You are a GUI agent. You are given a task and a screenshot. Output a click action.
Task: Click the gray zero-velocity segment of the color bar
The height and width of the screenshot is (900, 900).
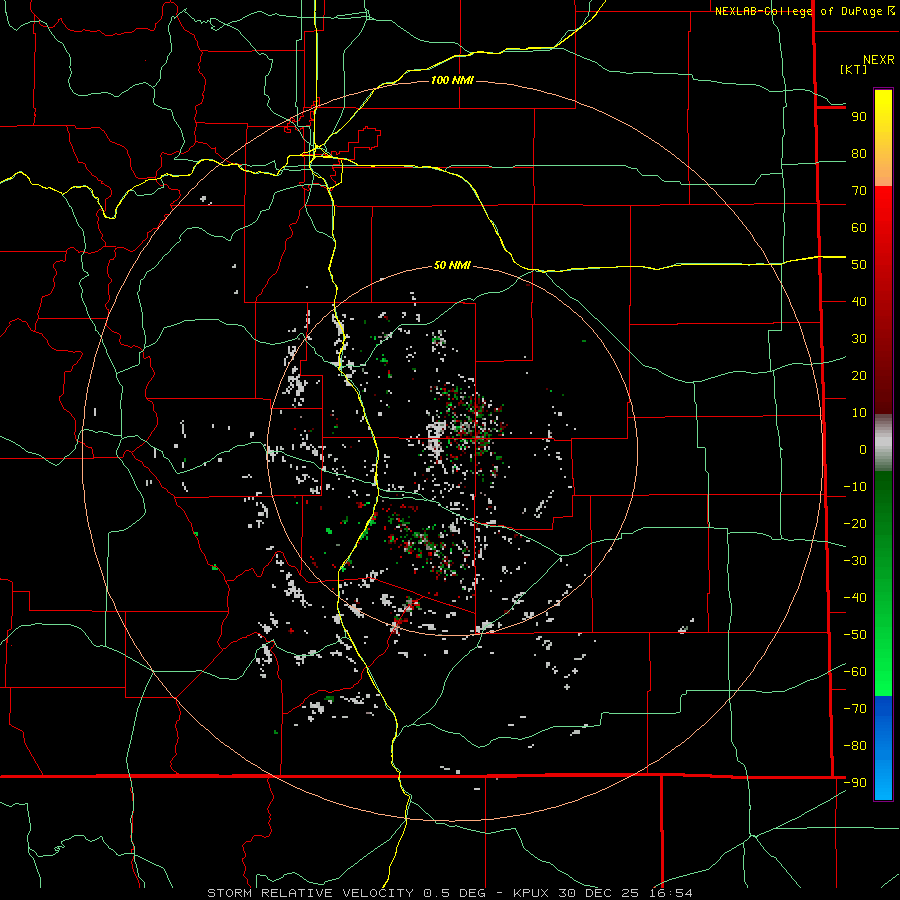tap(883, 443)
